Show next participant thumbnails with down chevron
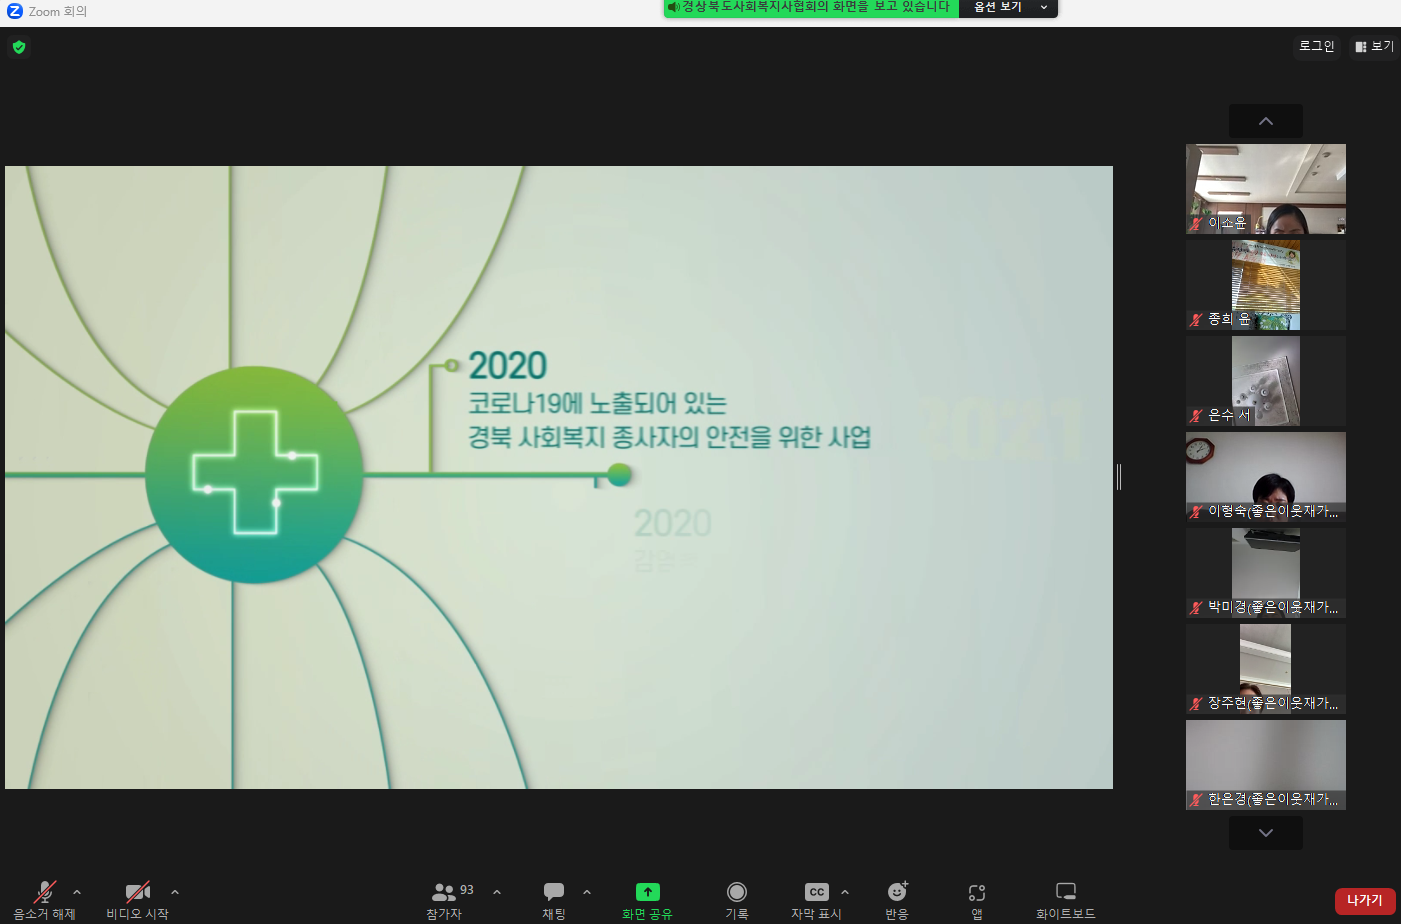 point(1266,833)
